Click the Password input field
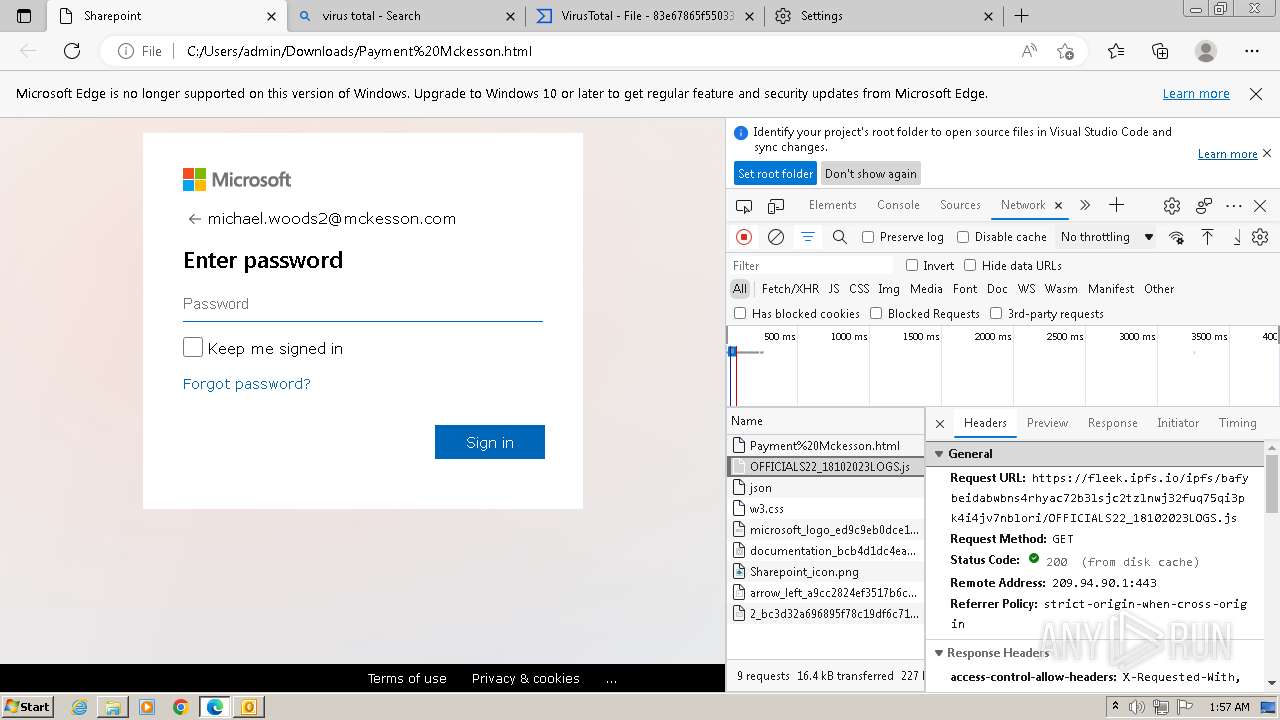Screen dimensions: 1280x720 click(363, 304)
